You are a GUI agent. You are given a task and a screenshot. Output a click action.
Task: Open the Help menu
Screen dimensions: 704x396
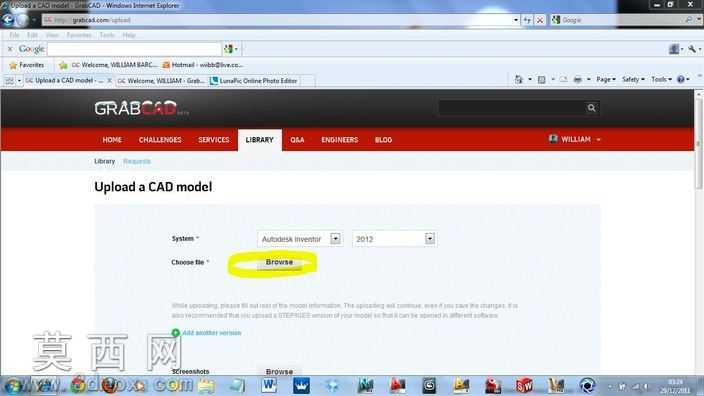(x=129, y=35)
